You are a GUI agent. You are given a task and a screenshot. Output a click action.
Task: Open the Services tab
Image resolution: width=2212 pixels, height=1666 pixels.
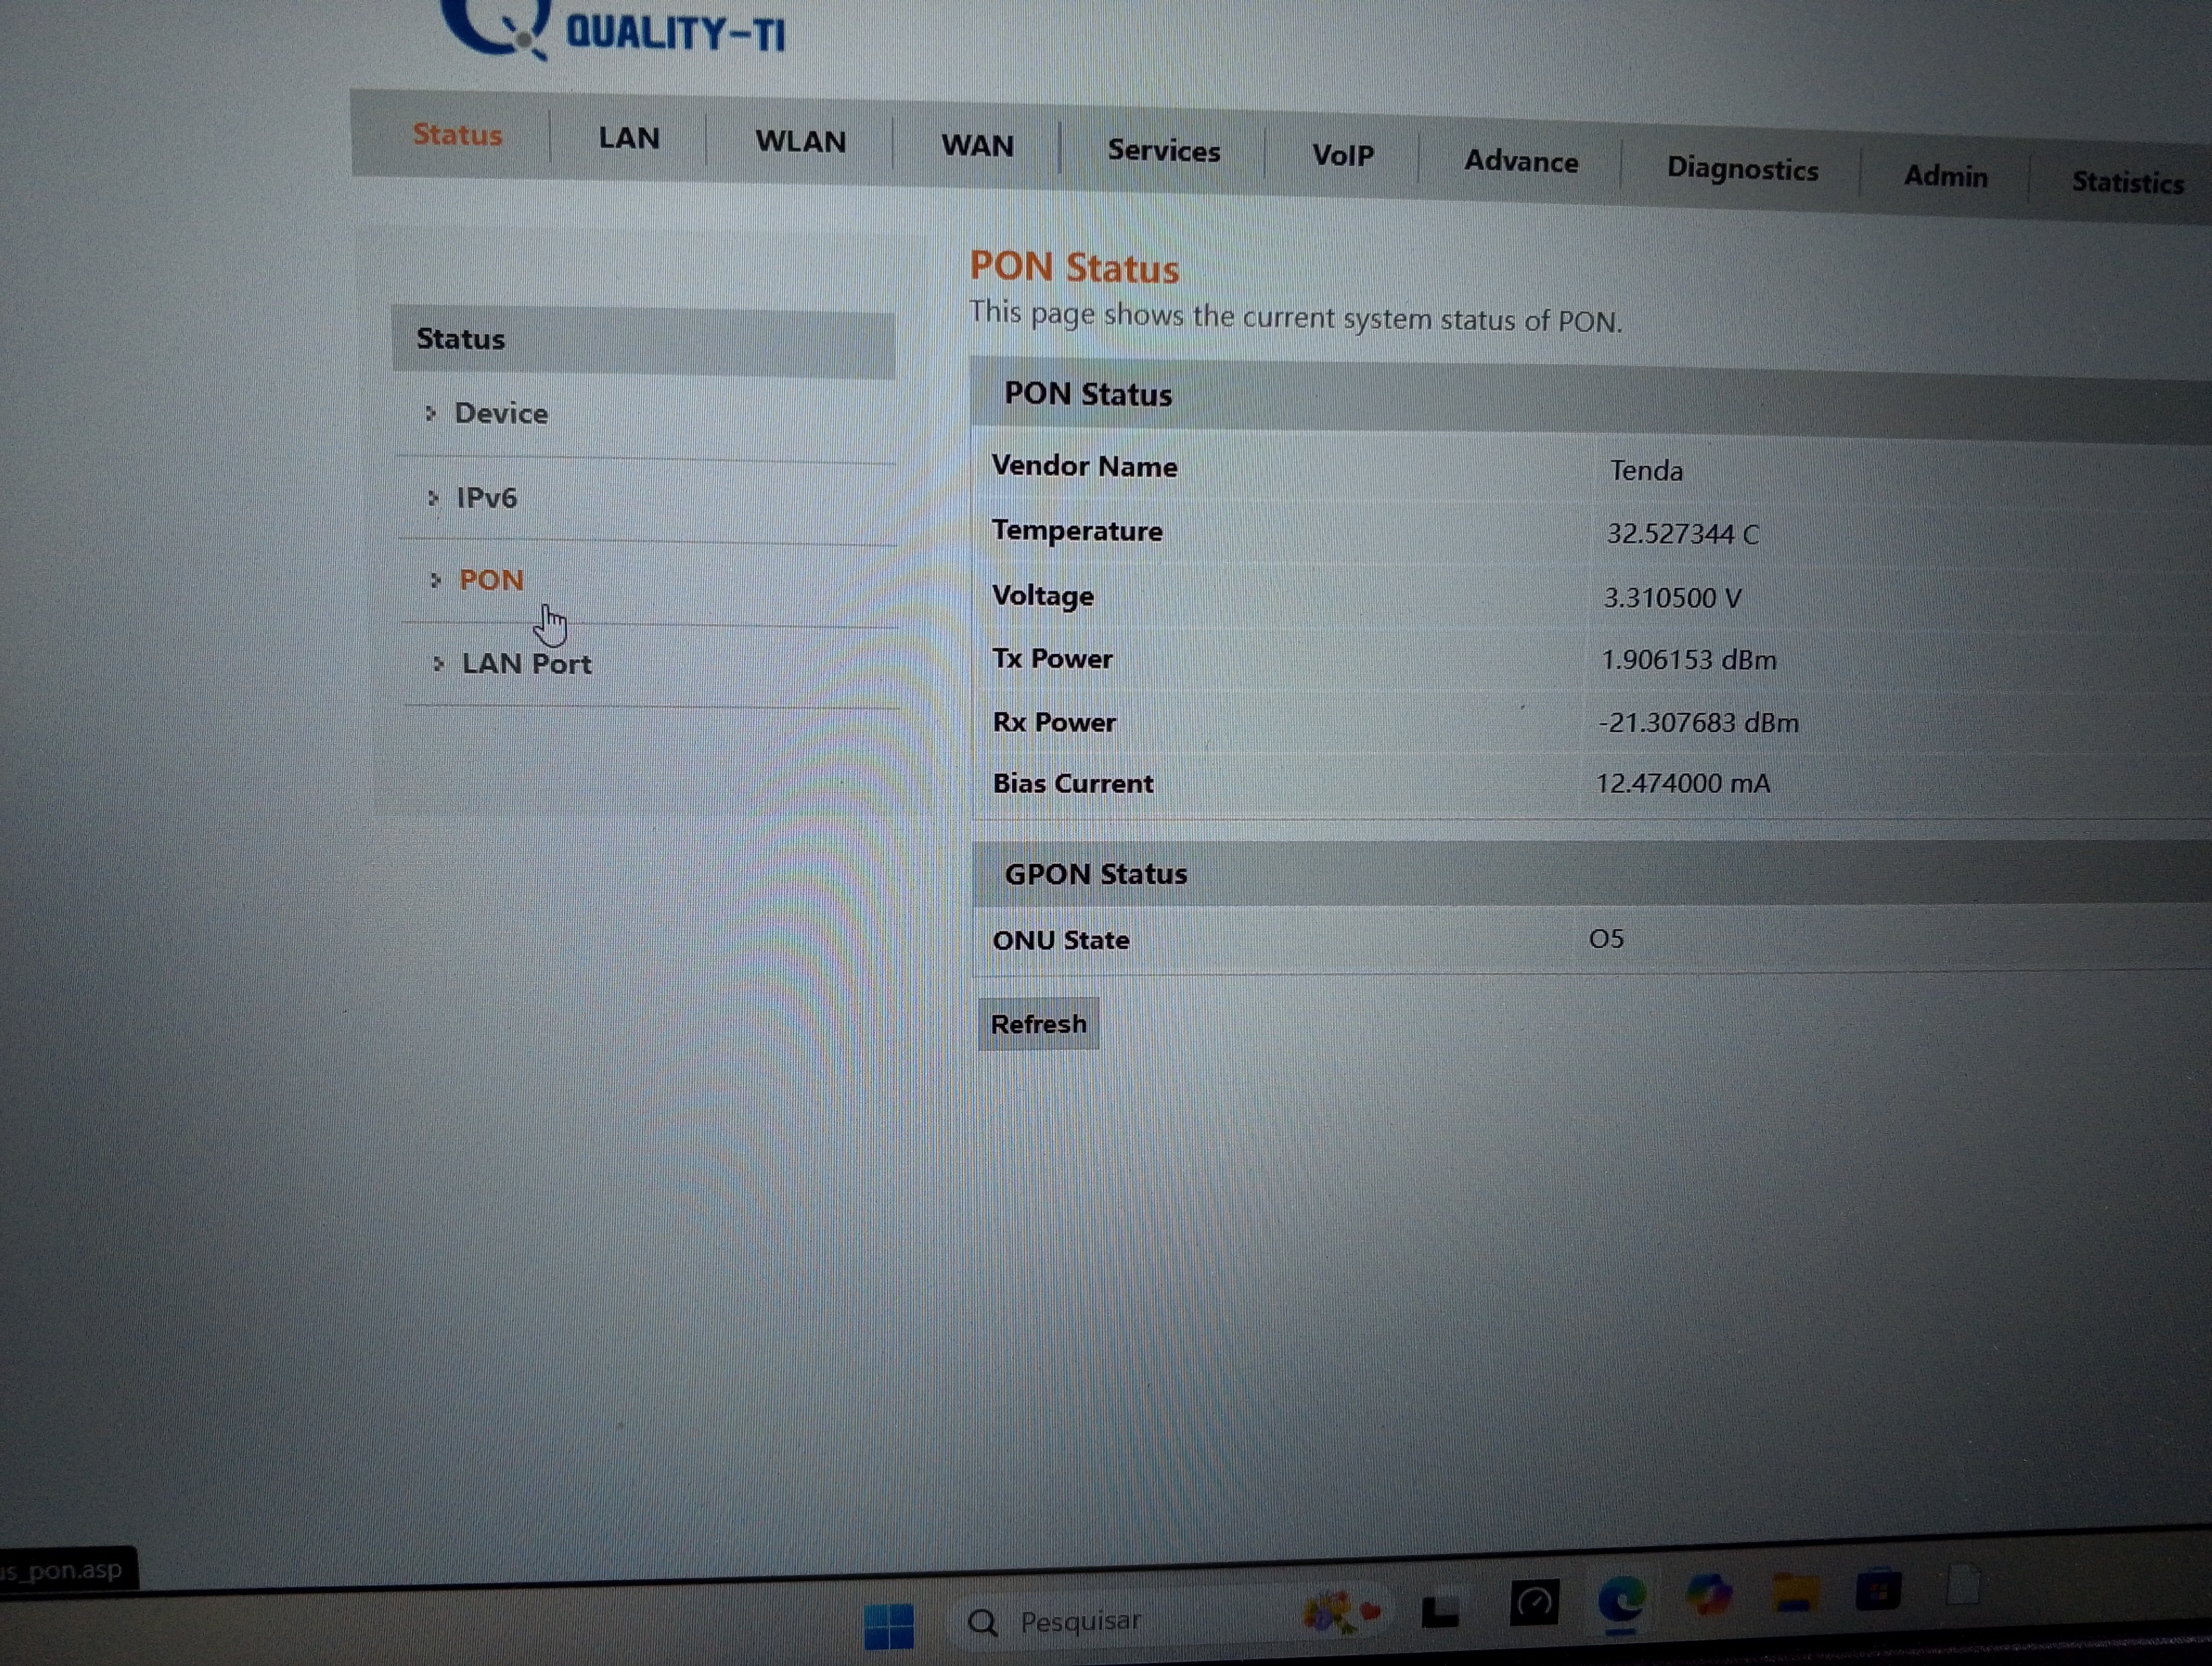[1163, 151]
